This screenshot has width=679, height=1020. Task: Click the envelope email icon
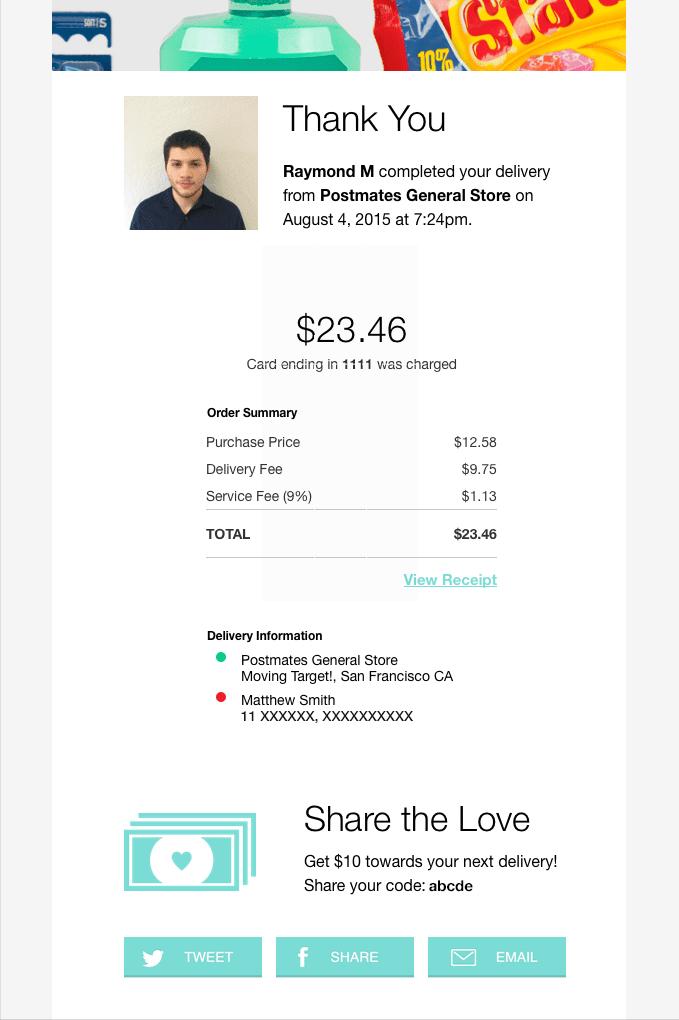(x=463, y=958)
